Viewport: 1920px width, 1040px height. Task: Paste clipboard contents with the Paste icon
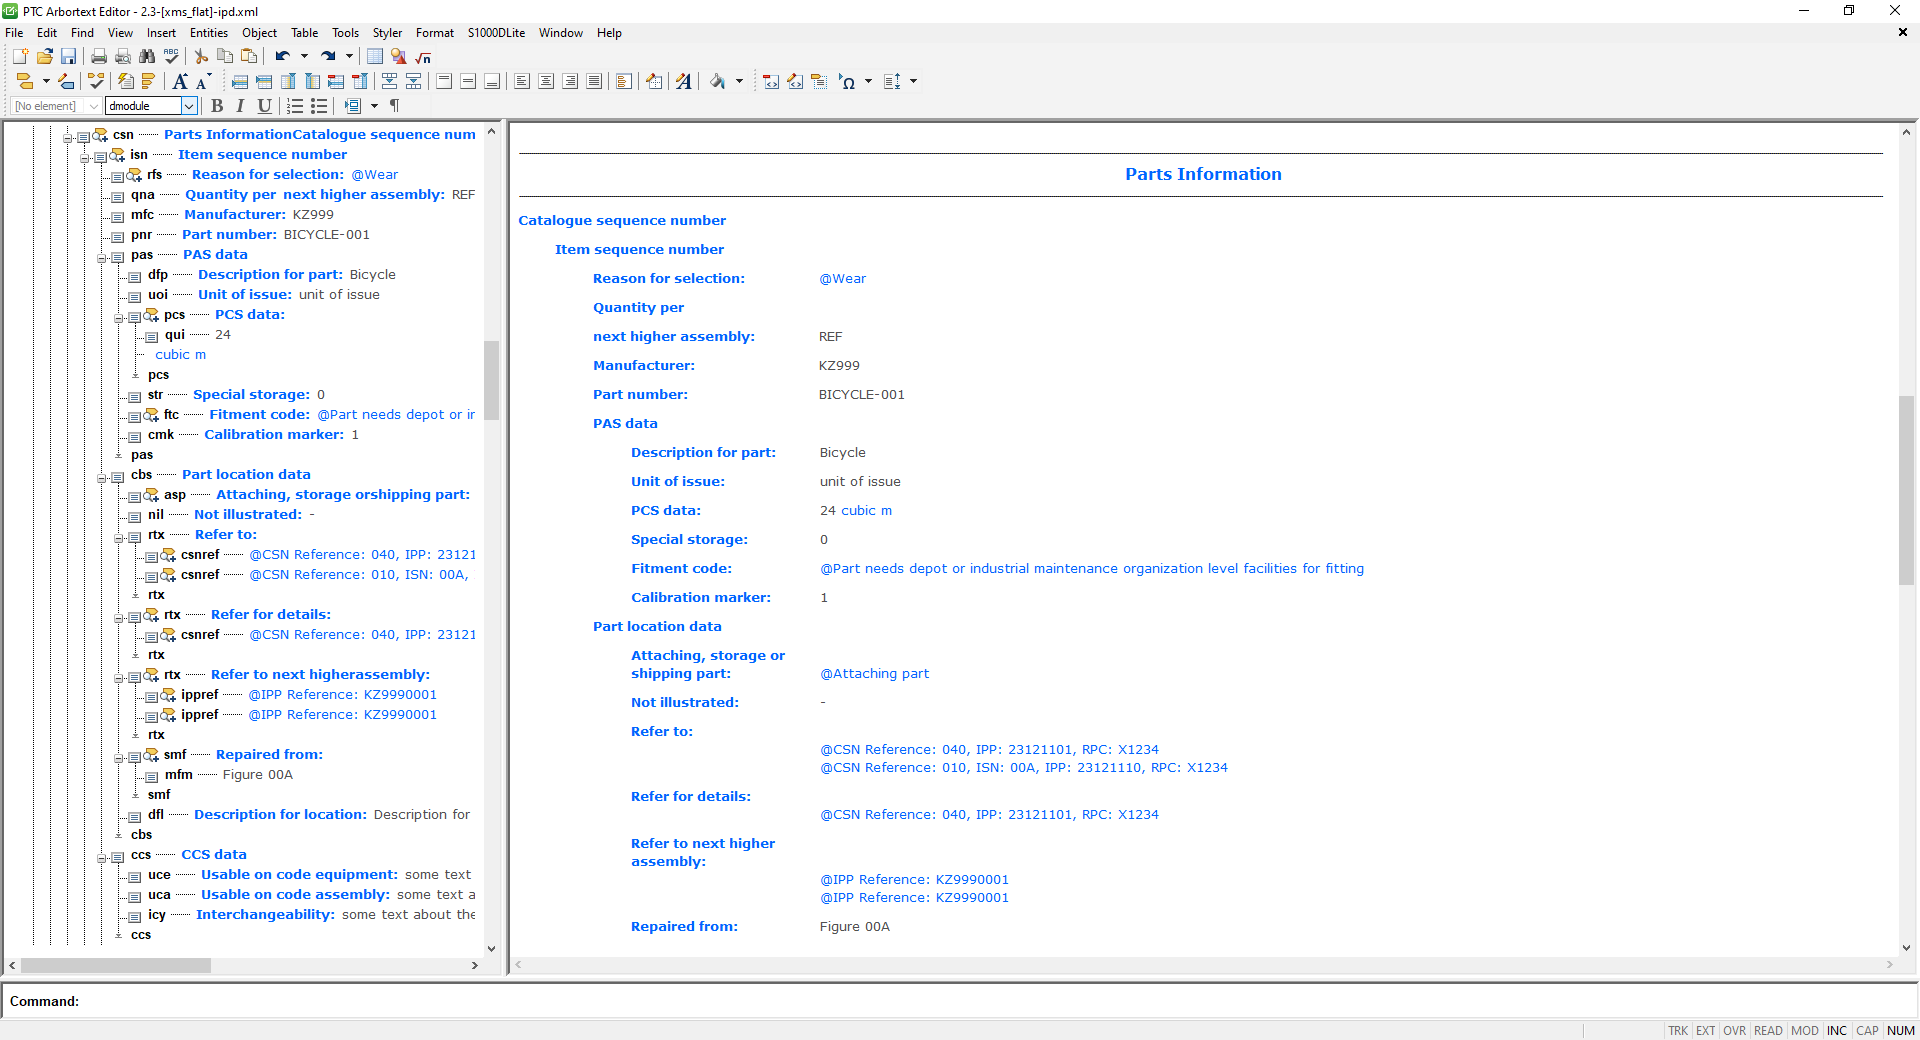click(249, 57)
